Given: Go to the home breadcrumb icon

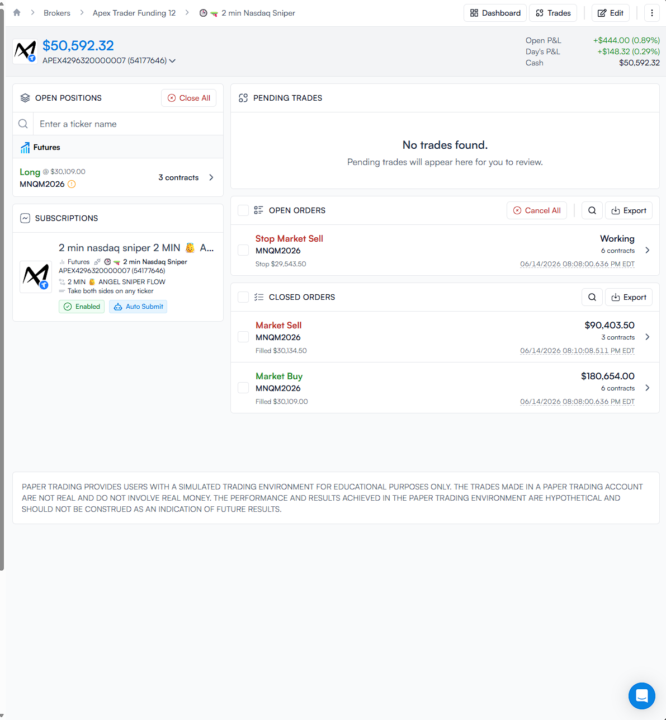Looking at the screenshot, I should click(17, 12).
